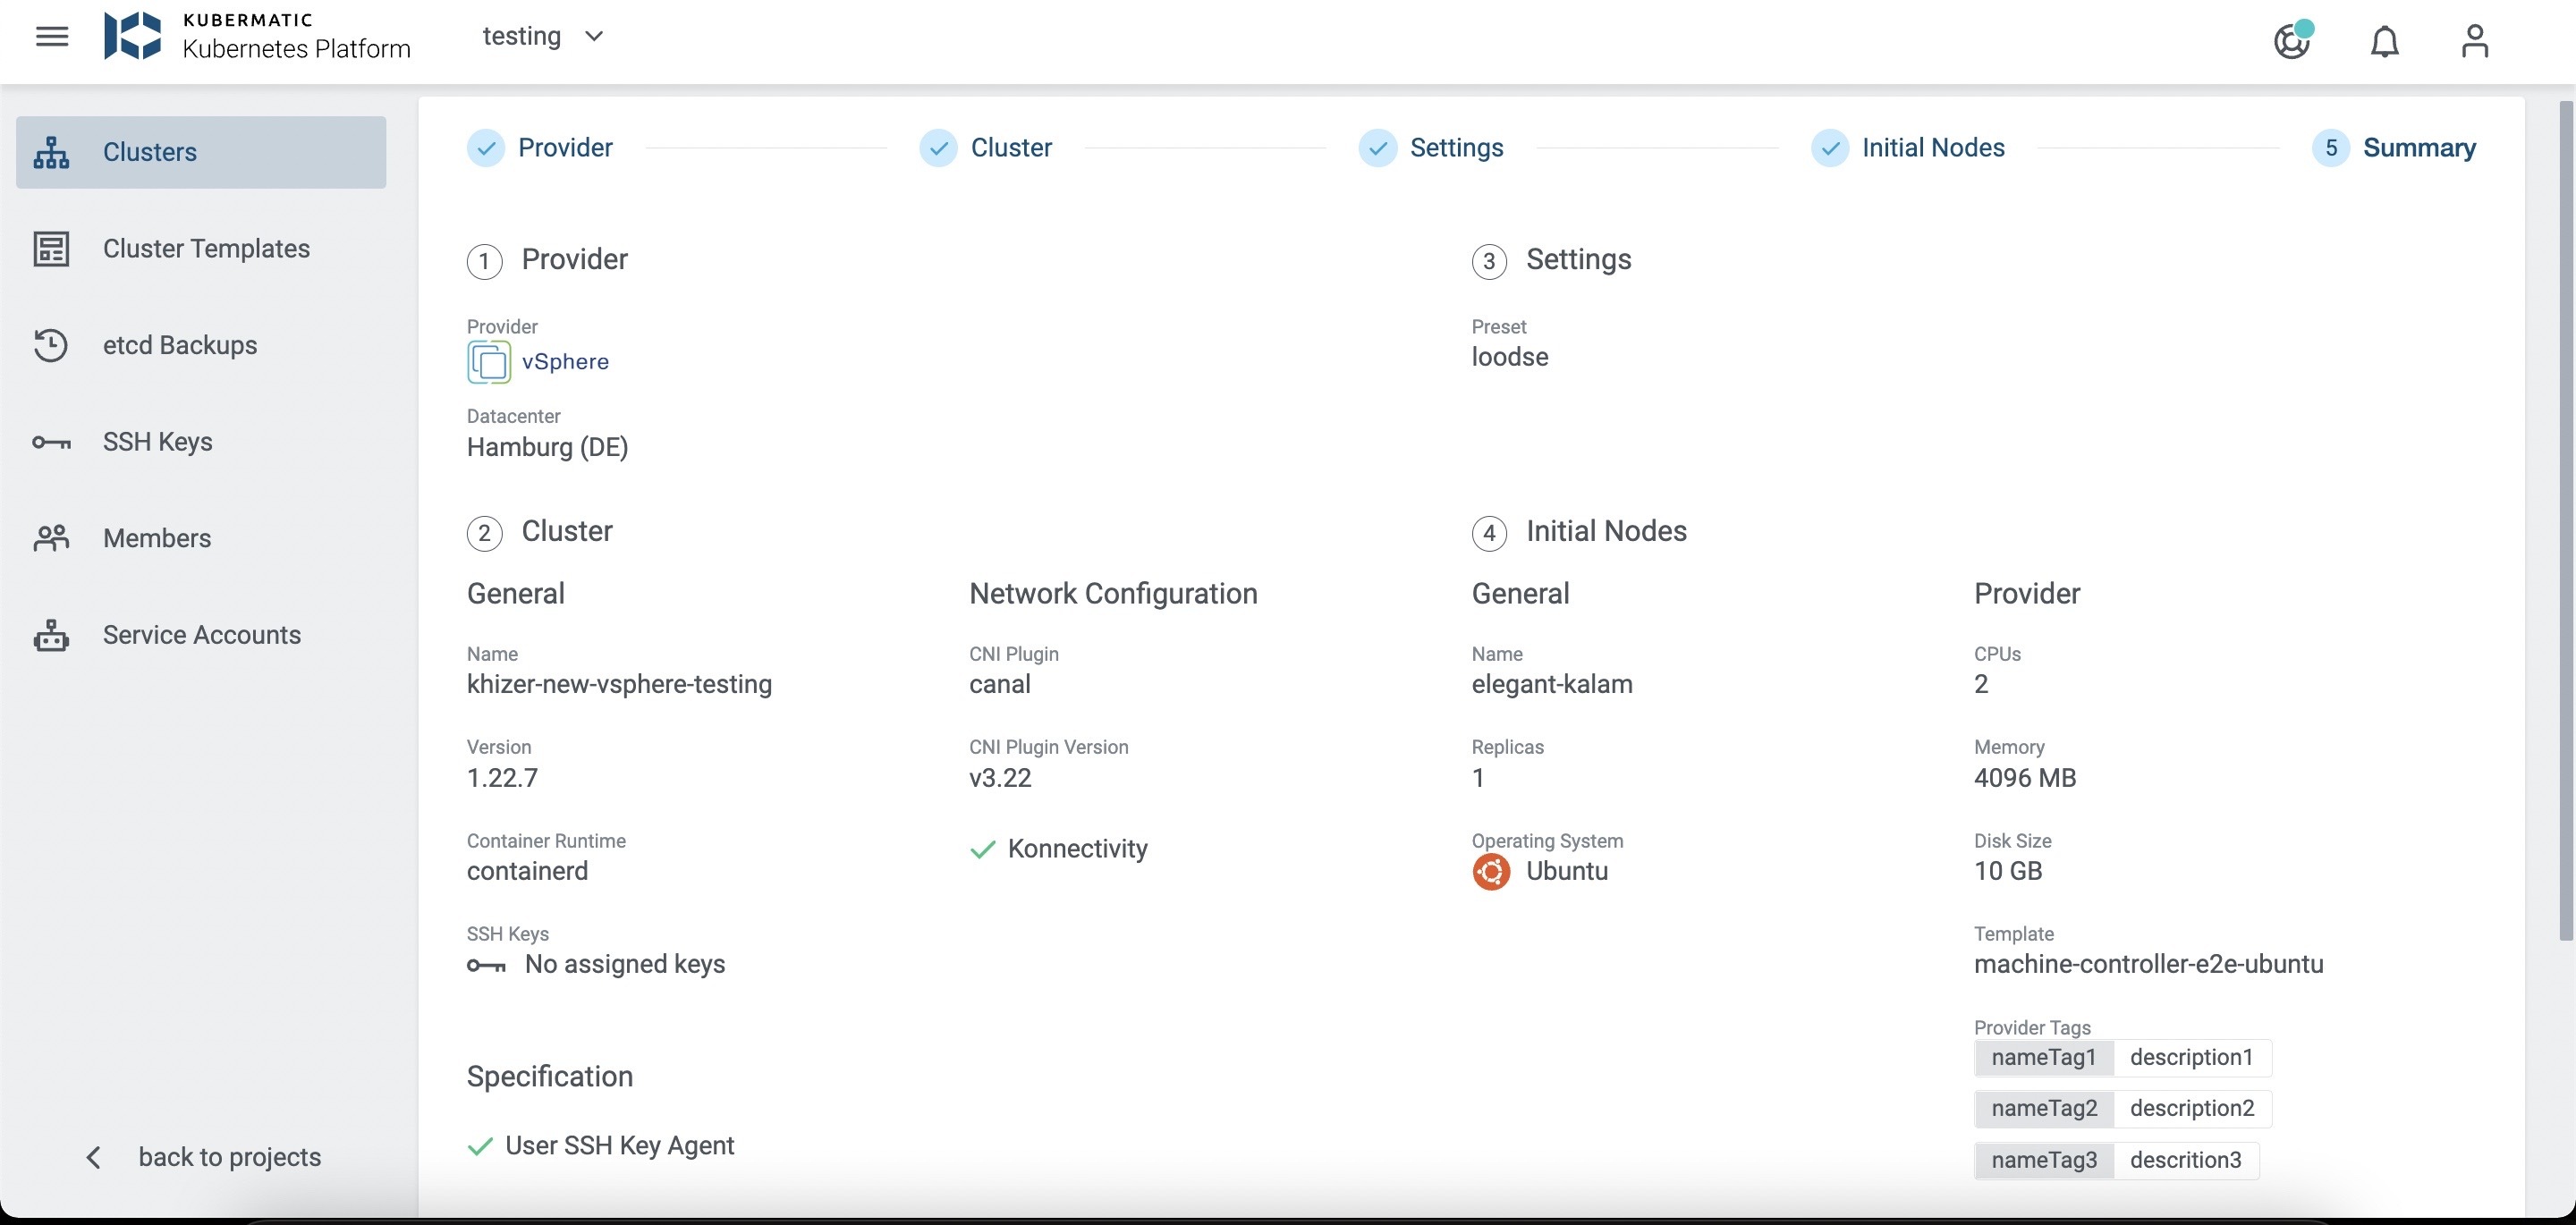
Task: Open etcd Backups via the history icon
Action: coord(51,344)
